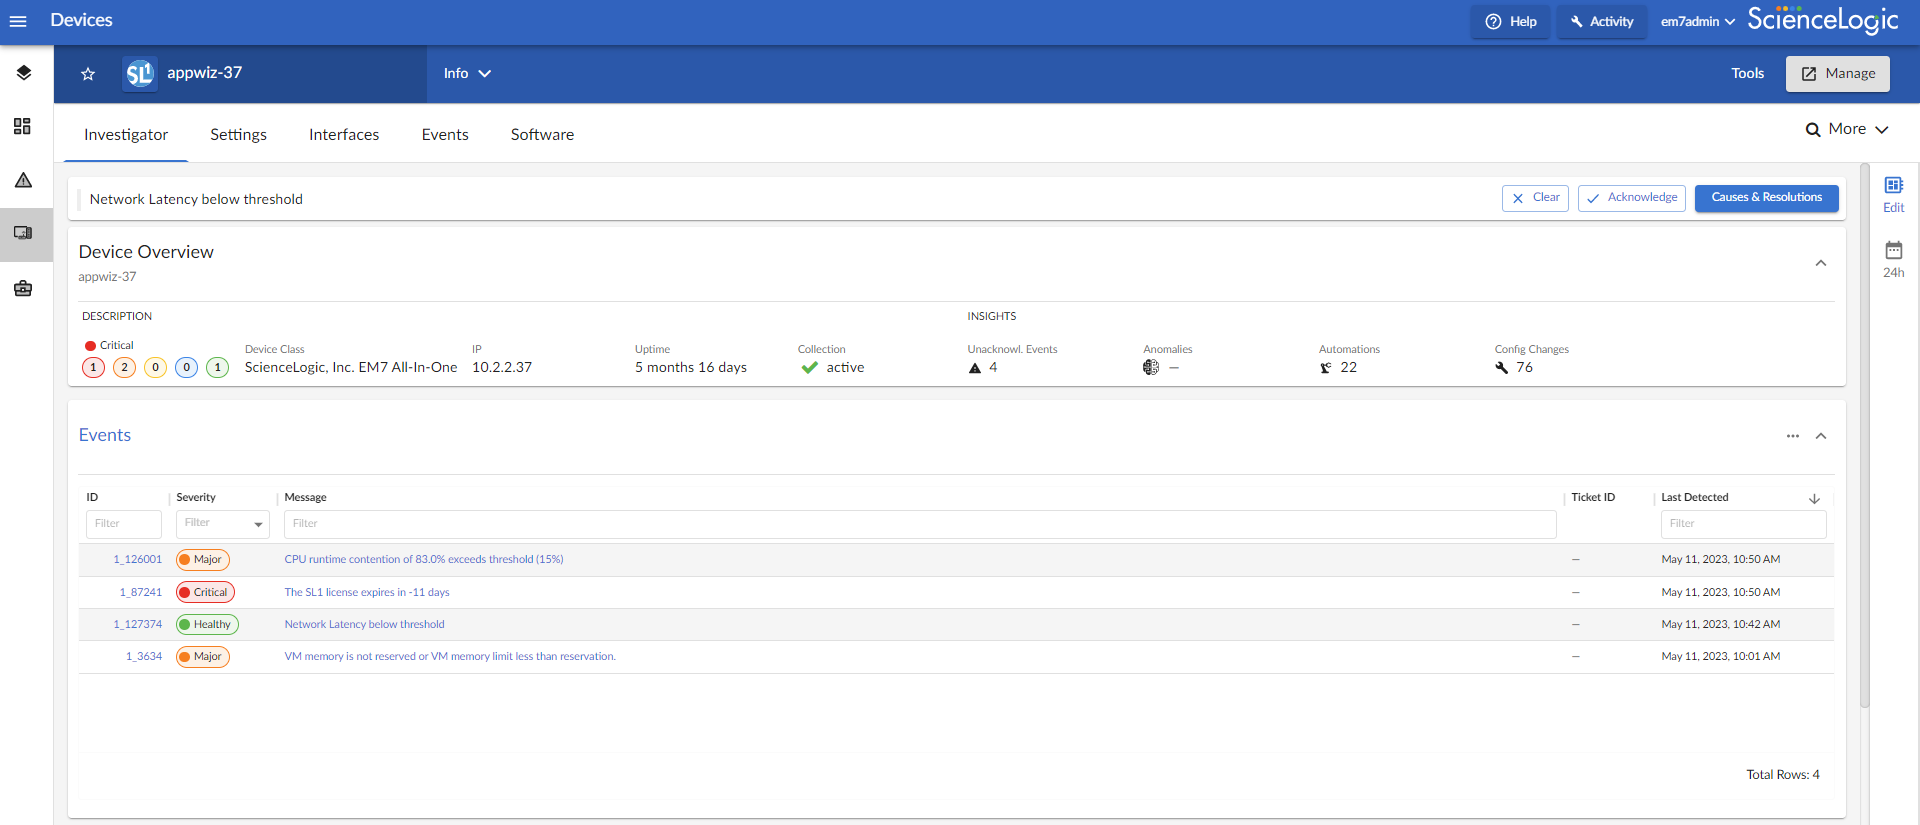Favorite appwiz-37 with the star icon

pos(88,74)
